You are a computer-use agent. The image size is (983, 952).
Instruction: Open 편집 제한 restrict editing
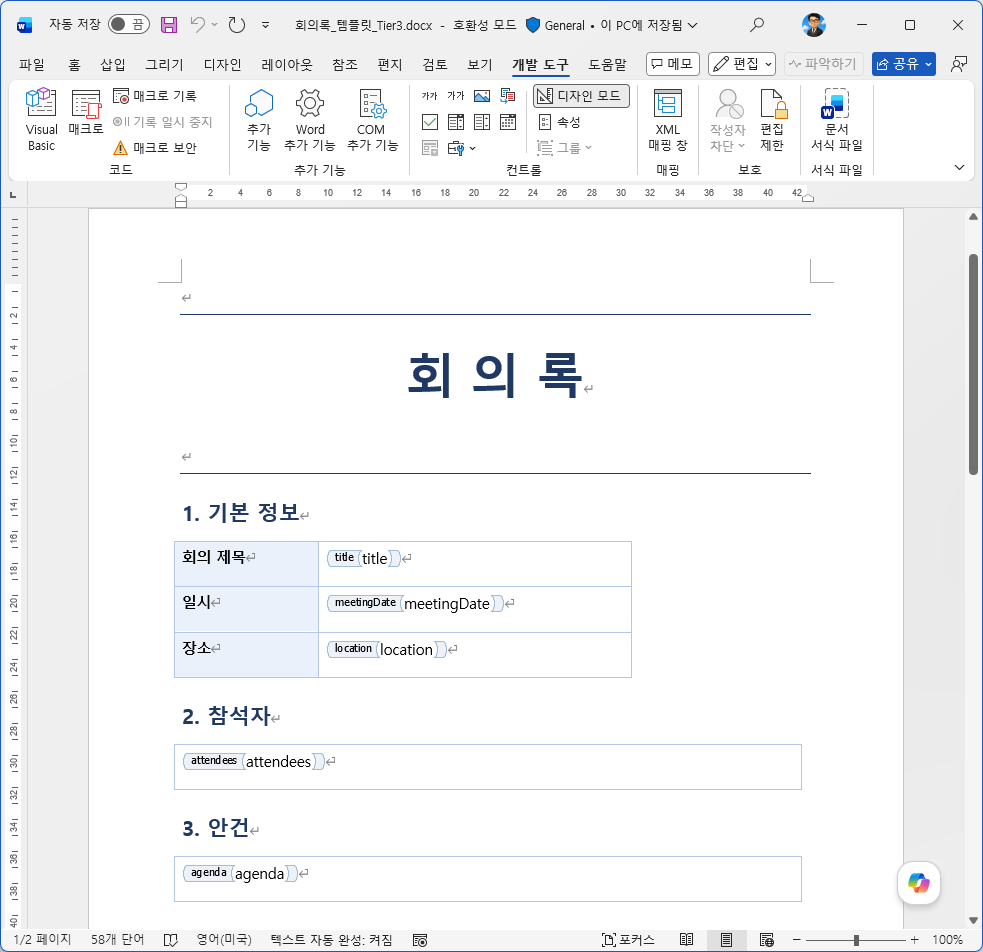[x=772, y=119]
